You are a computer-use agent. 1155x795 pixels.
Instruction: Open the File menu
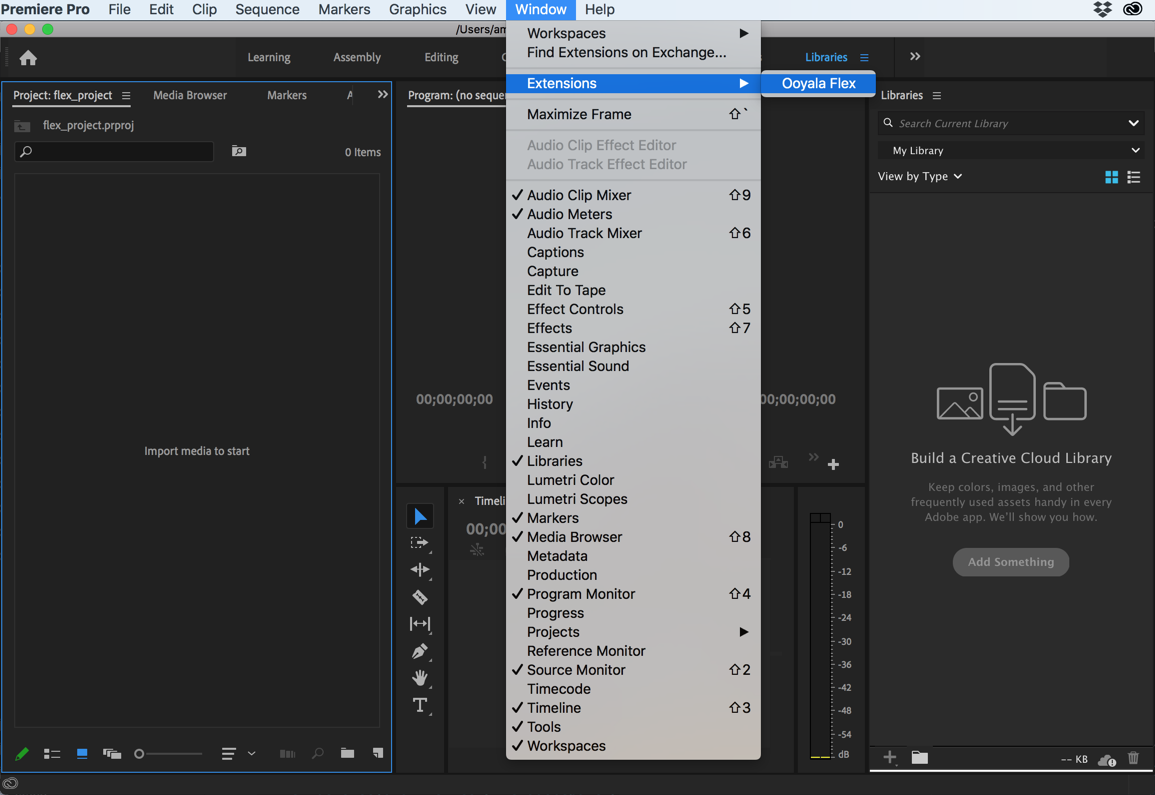click(119, 10)
